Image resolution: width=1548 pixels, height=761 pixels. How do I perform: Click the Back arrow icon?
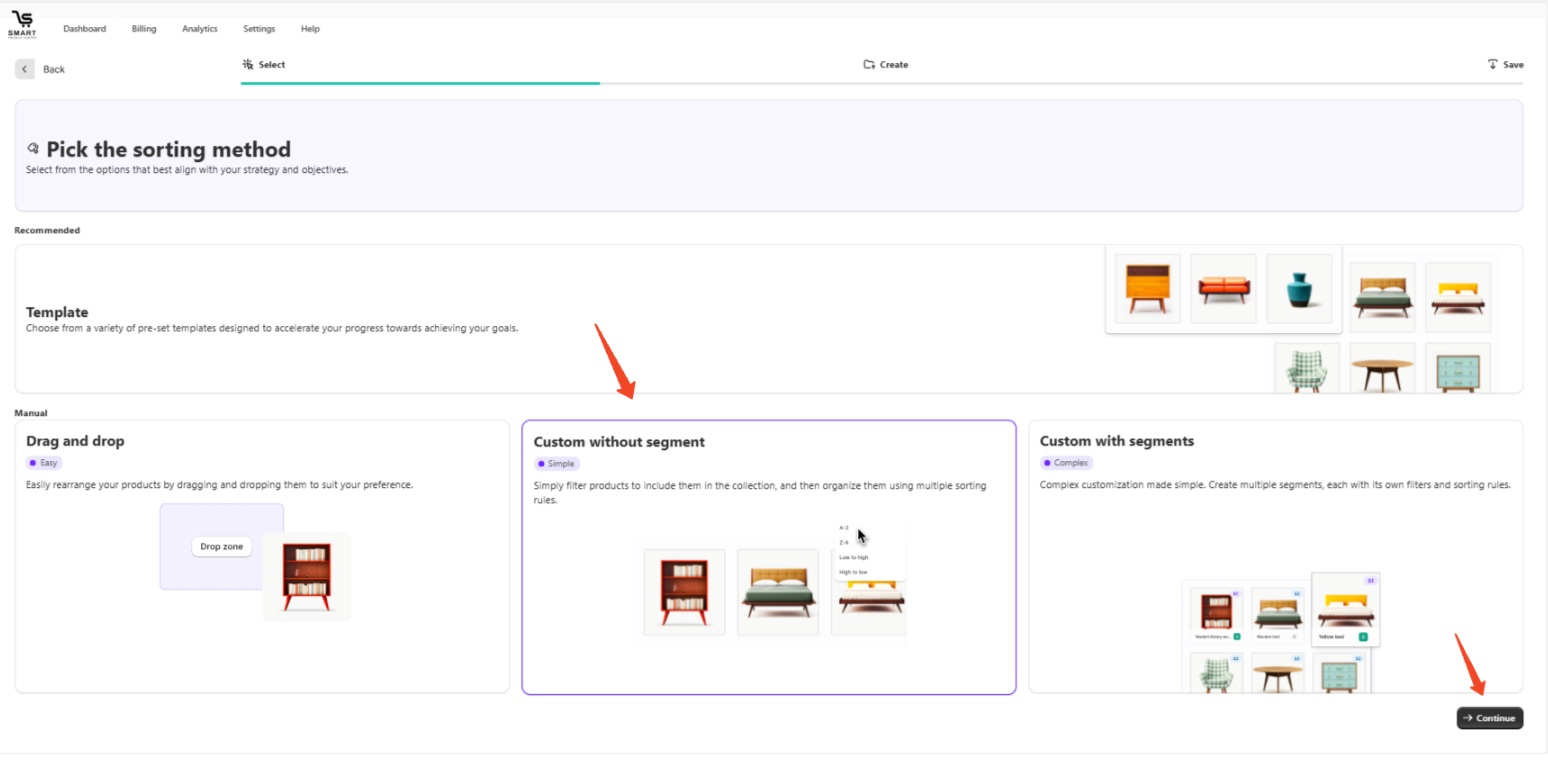click(x=25, y=69)
